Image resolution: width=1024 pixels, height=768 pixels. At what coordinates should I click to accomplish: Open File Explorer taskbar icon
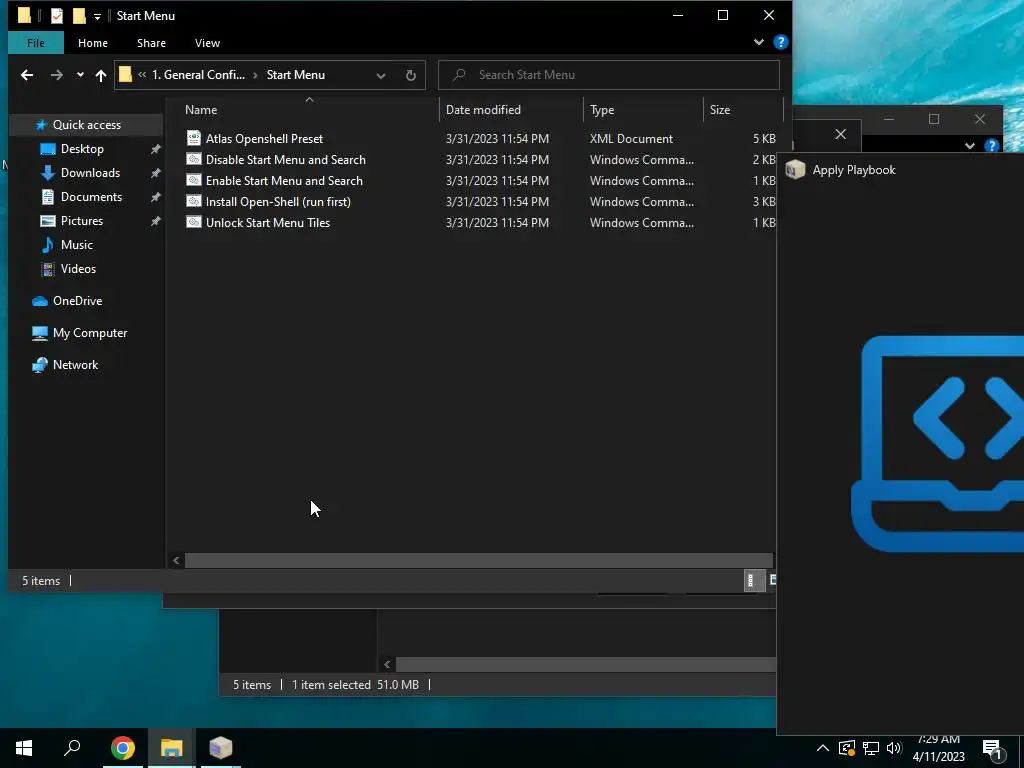pos(171,748)
